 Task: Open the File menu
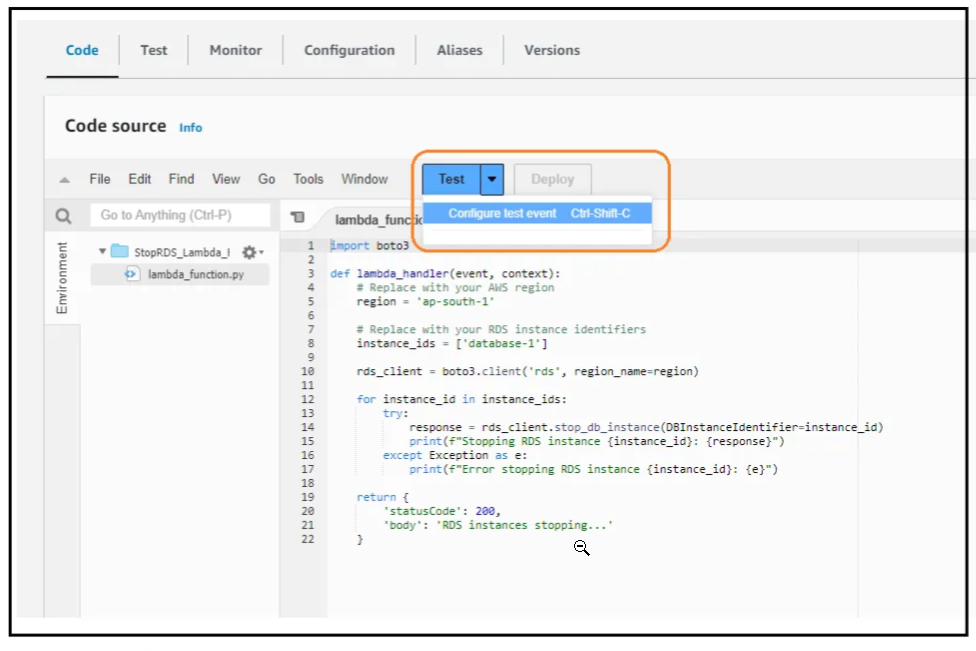100,179
